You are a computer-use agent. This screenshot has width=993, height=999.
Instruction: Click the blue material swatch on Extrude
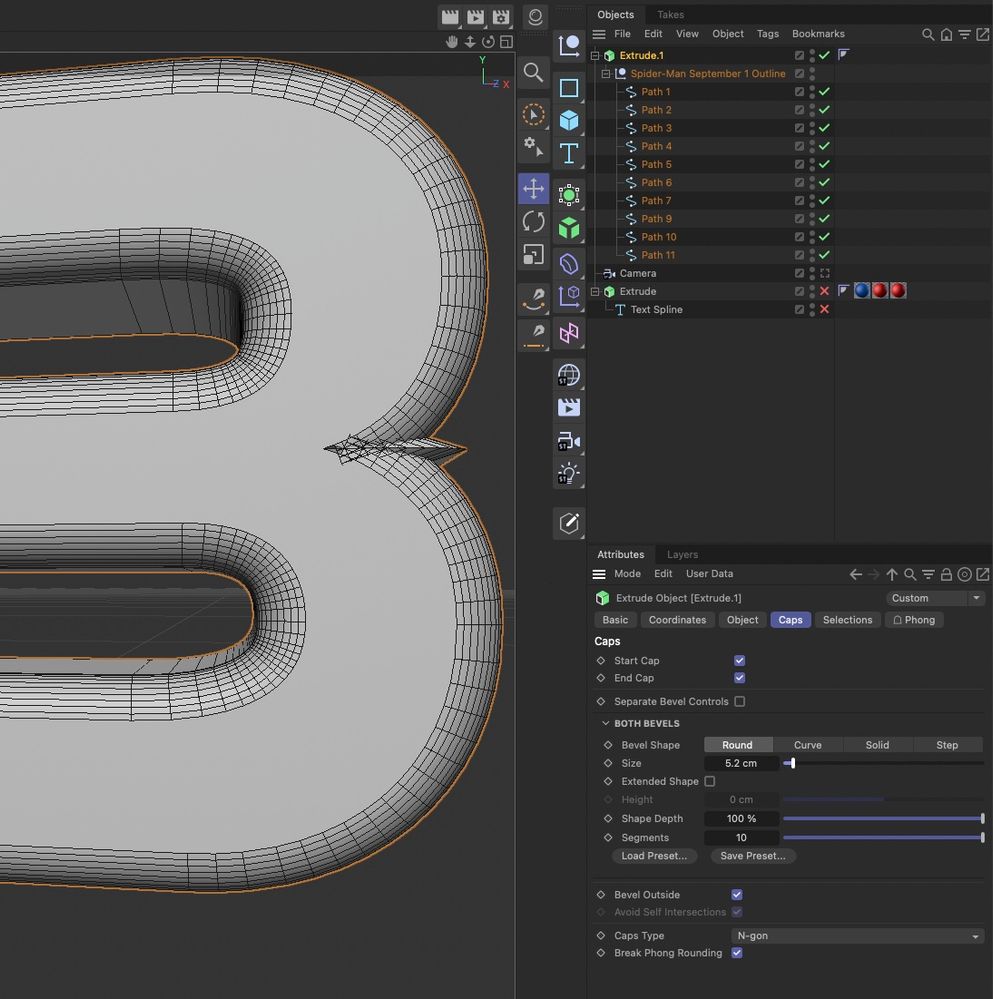tap(862, 290)
